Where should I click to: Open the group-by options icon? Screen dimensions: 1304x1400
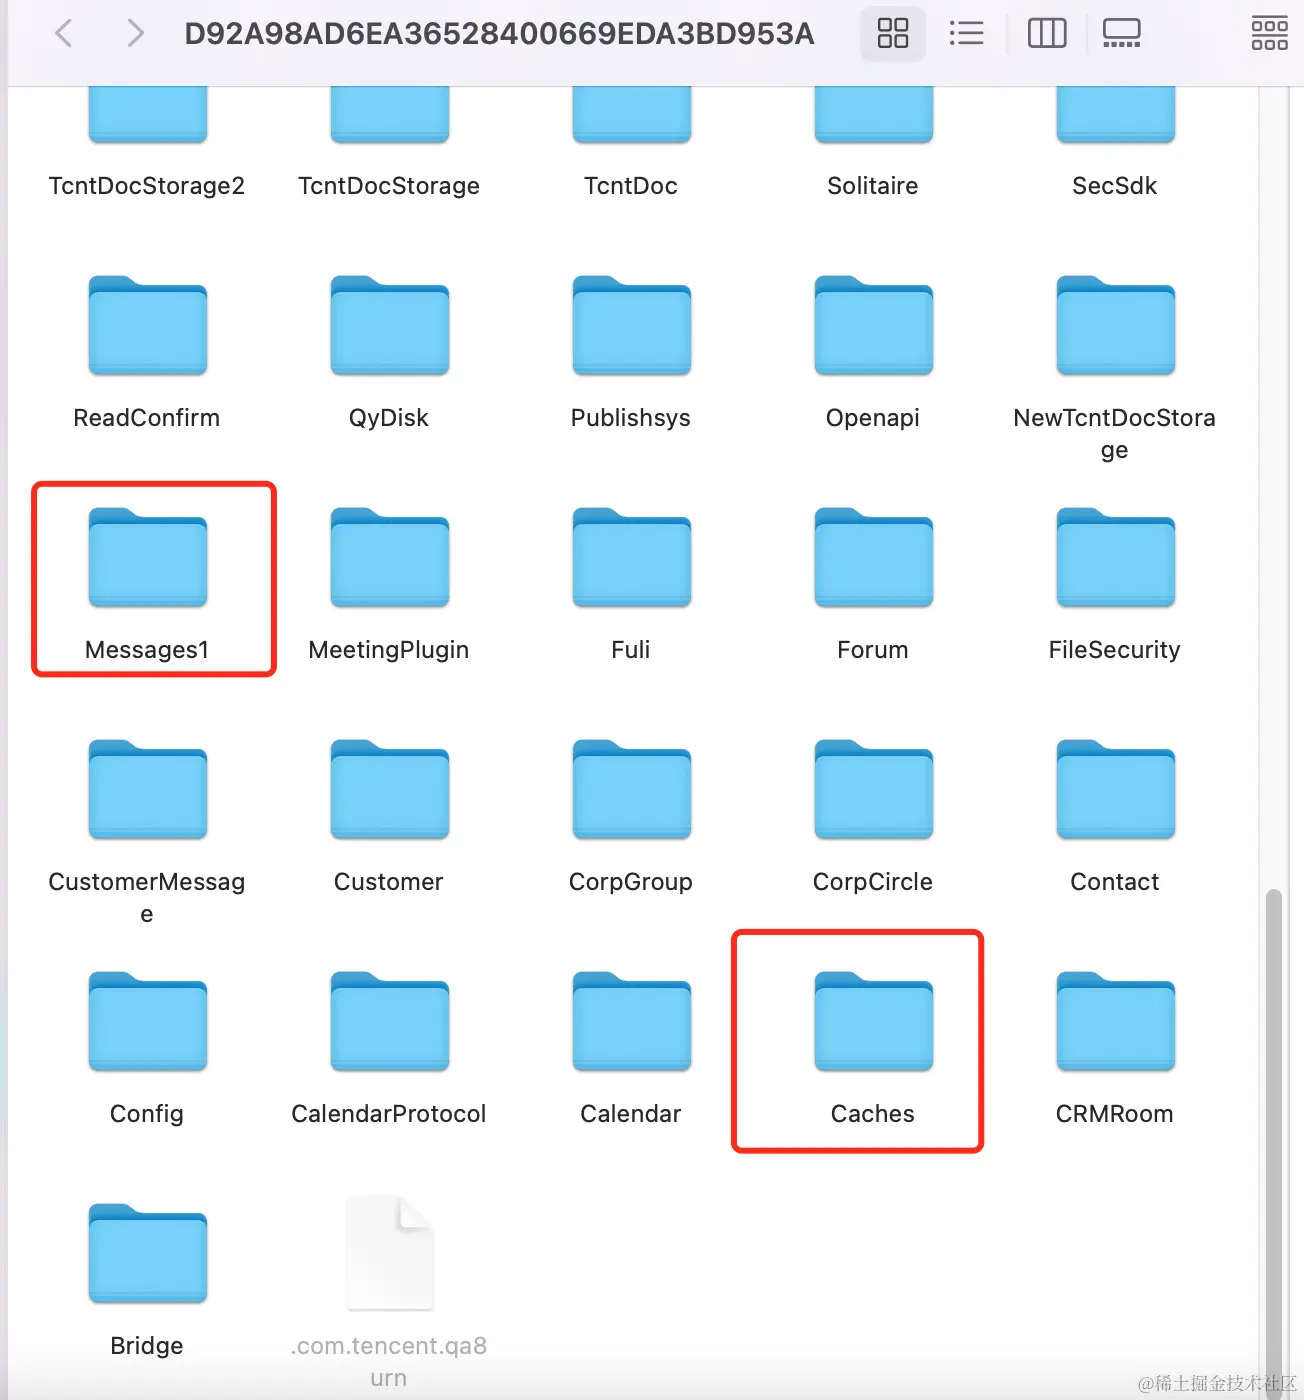pyautogui.click(x=1269, y=33)
